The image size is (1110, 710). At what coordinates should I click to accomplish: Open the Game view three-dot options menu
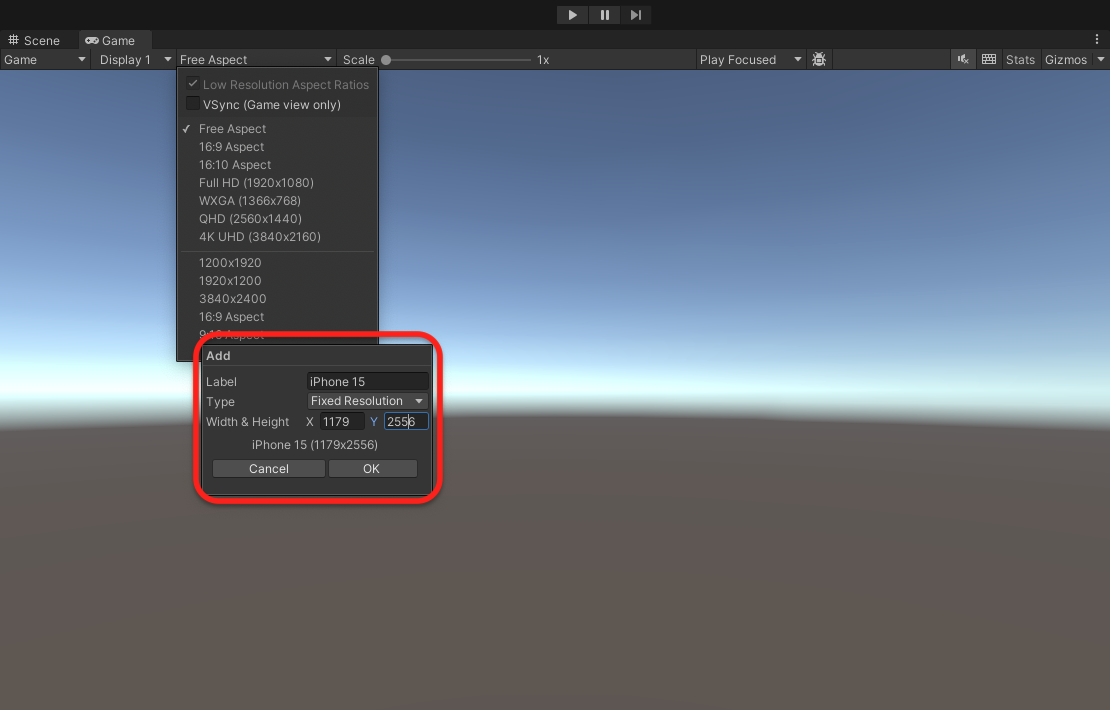click(x=1097, y=40)
